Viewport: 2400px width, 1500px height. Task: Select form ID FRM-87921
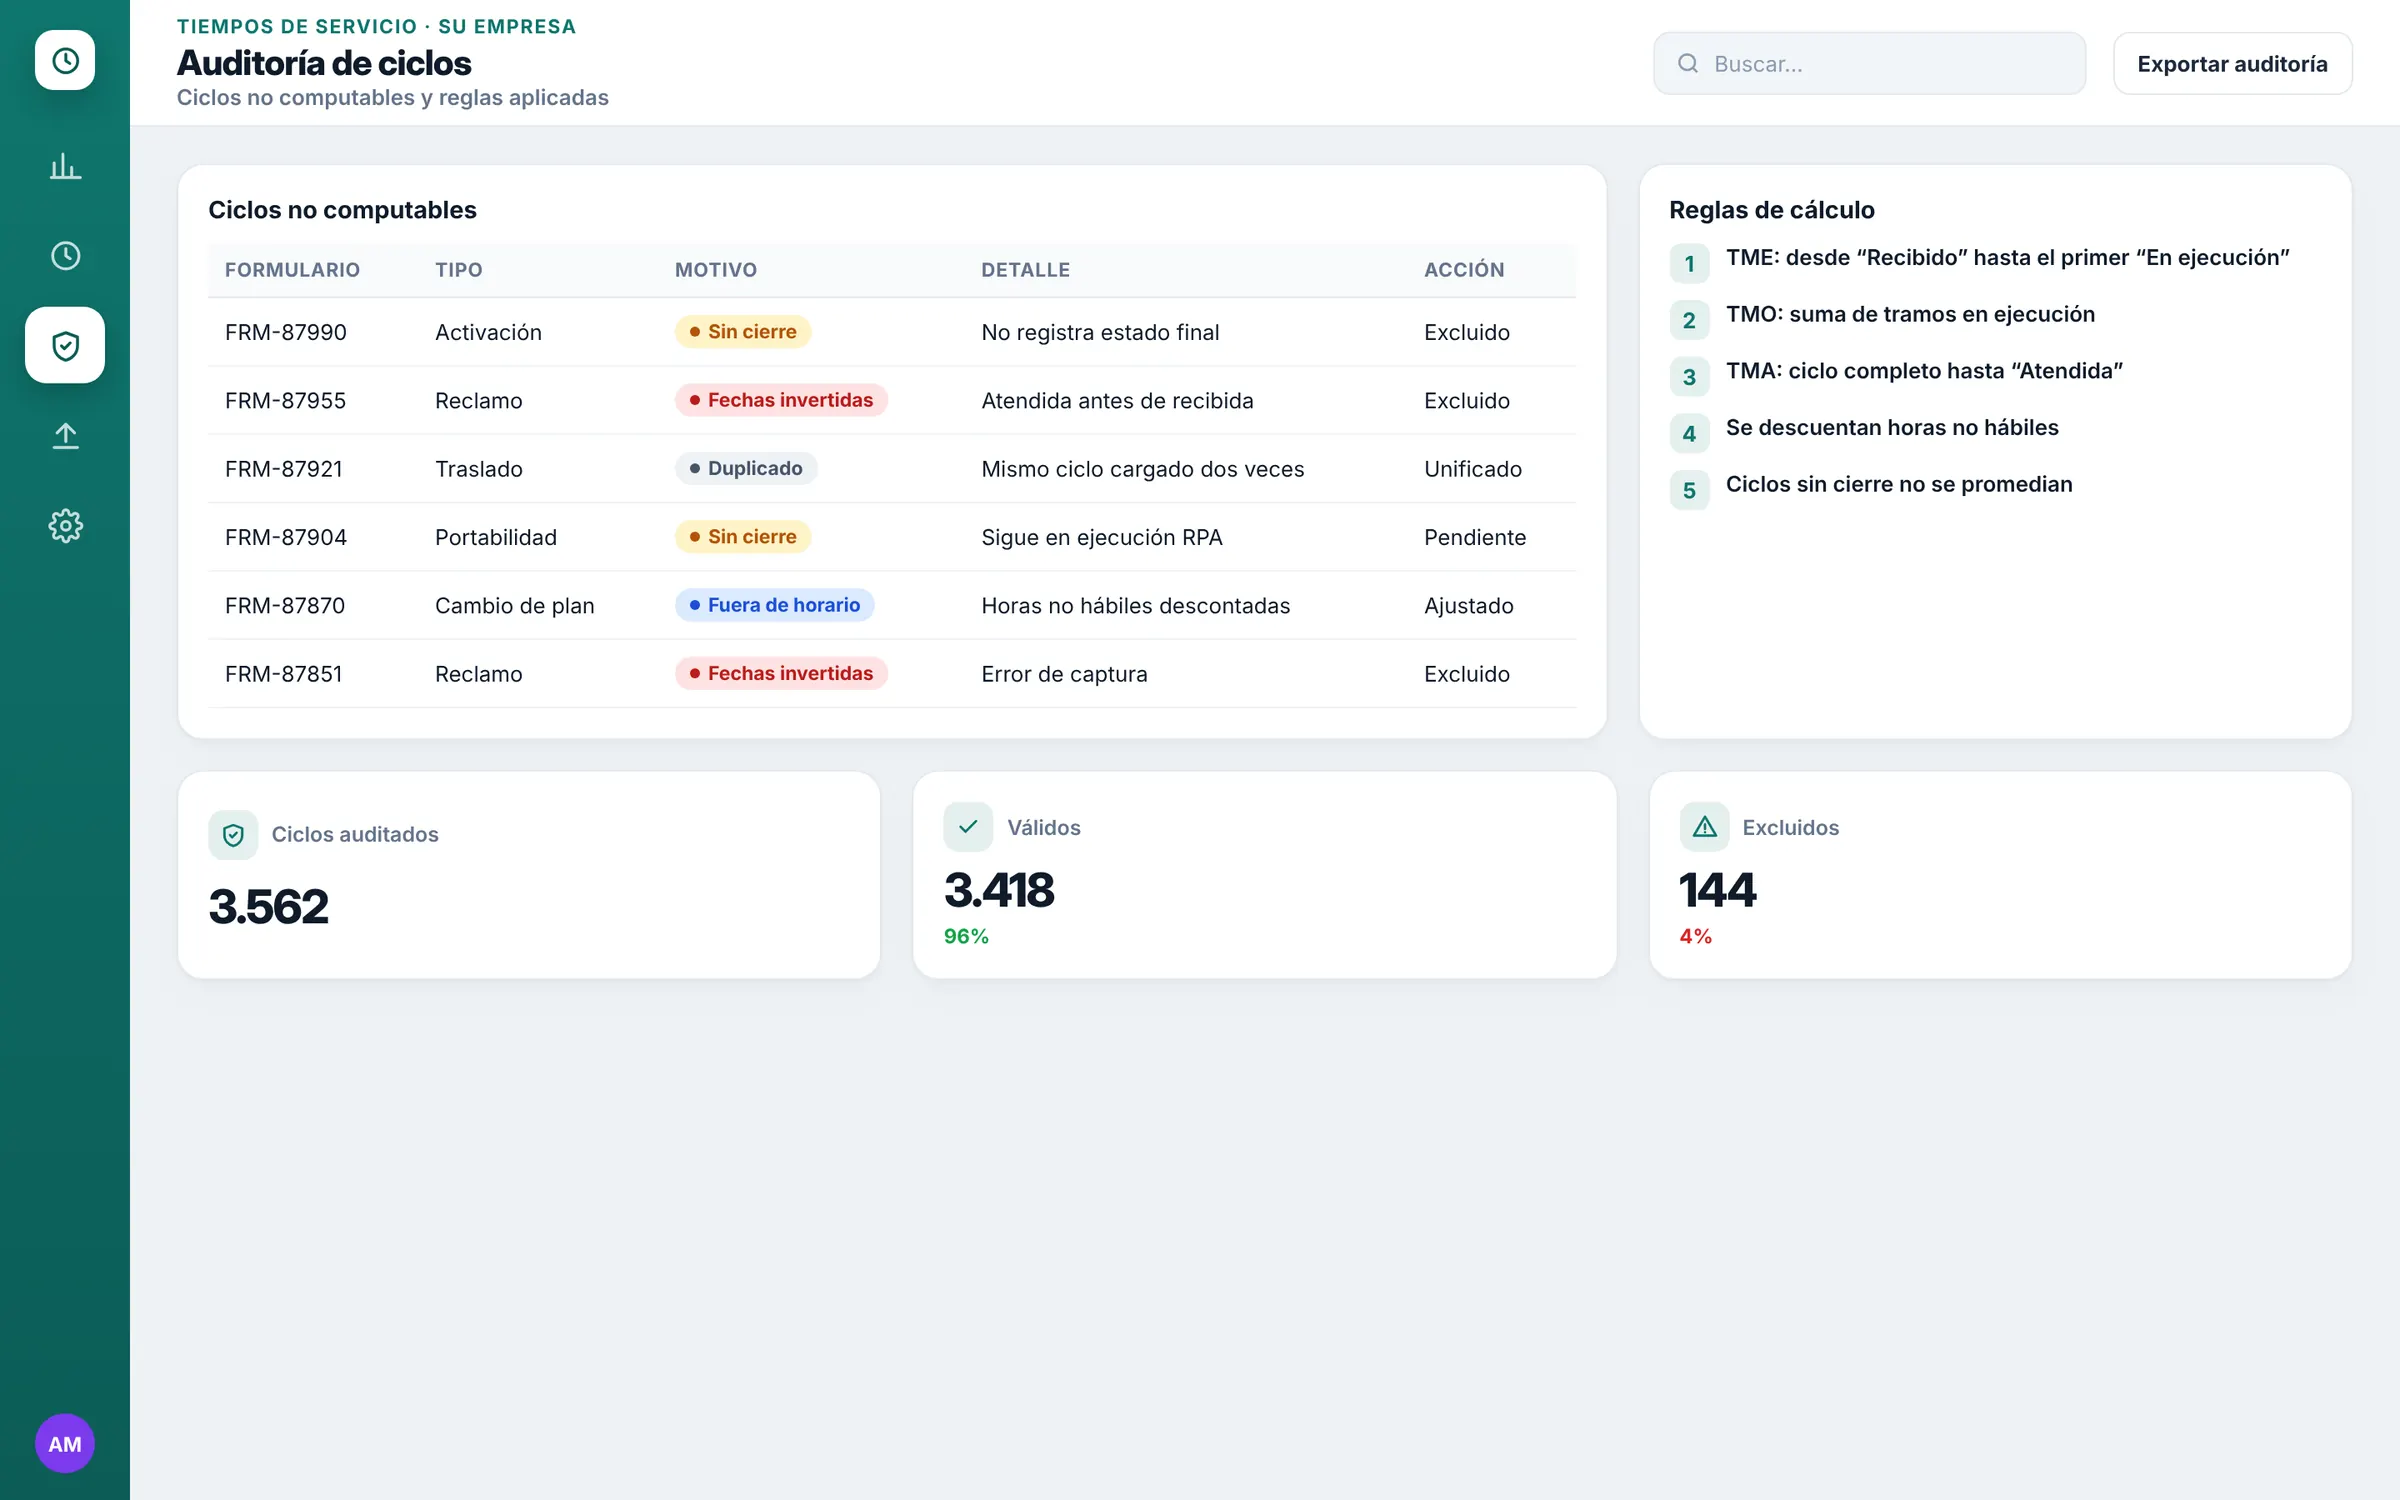284,469
